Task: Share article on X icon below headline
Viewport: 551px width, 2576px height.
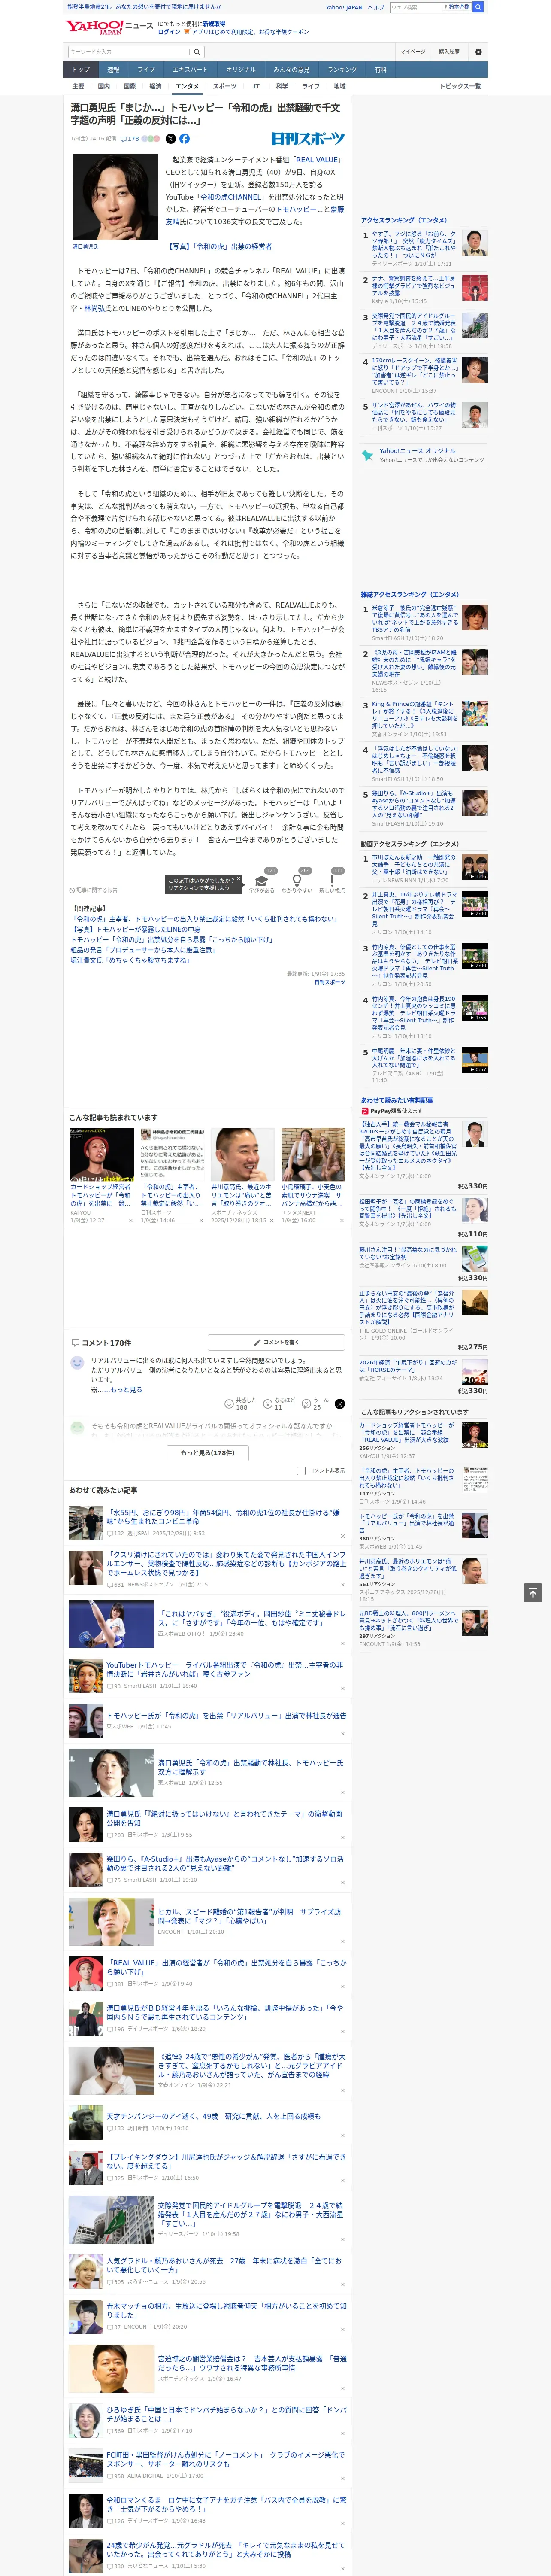Action: (x=170, y=139)
